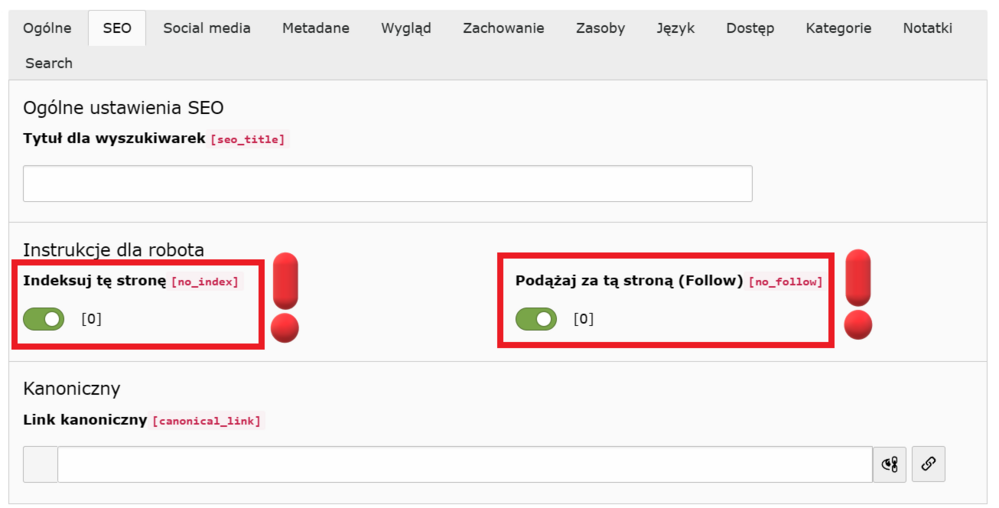Select the Notatki tab
This screenshot has width=999, height=508.
coord(928,28)
